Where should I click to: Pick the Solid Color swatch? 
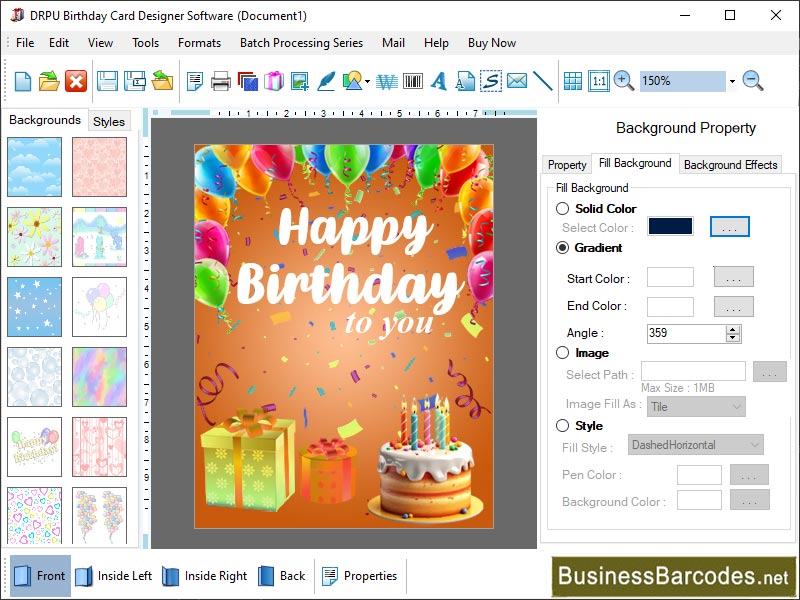tap(669, 226)
